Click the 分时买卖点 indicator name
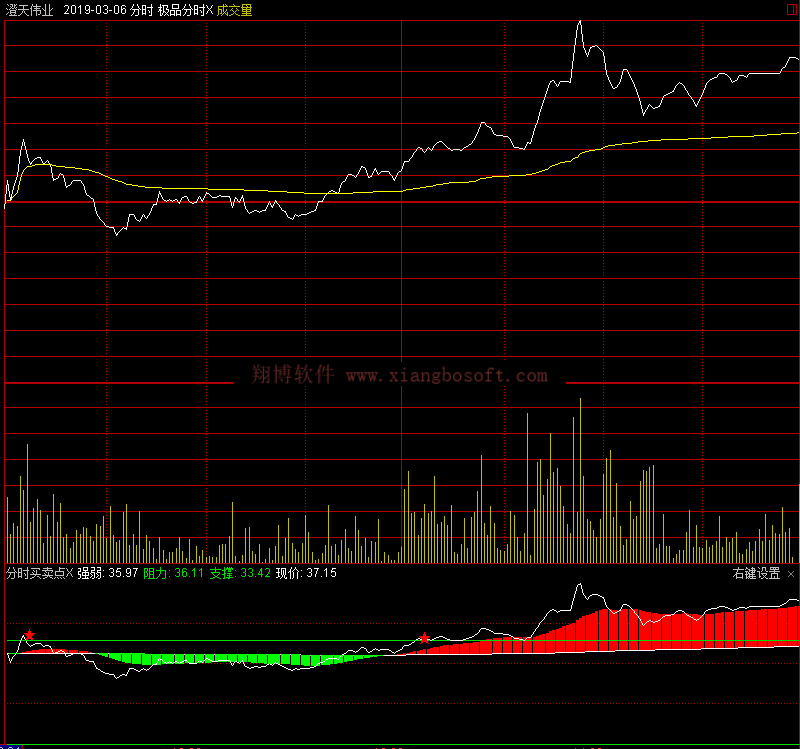800x749 pixels. [34, 574]
